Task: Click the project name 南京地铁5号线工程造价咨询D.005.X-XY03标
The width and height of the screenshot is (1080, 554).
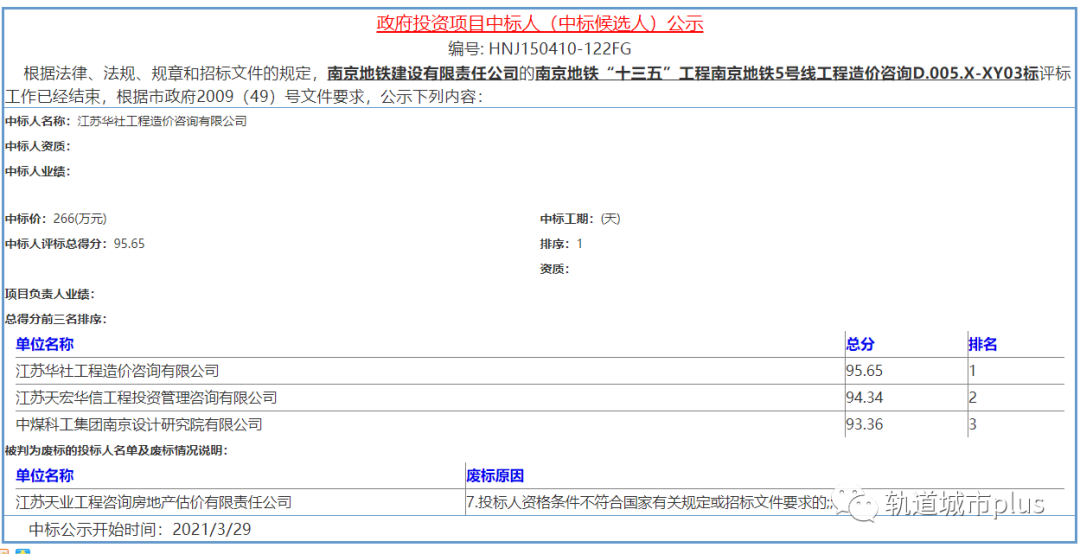Action: 873,73
